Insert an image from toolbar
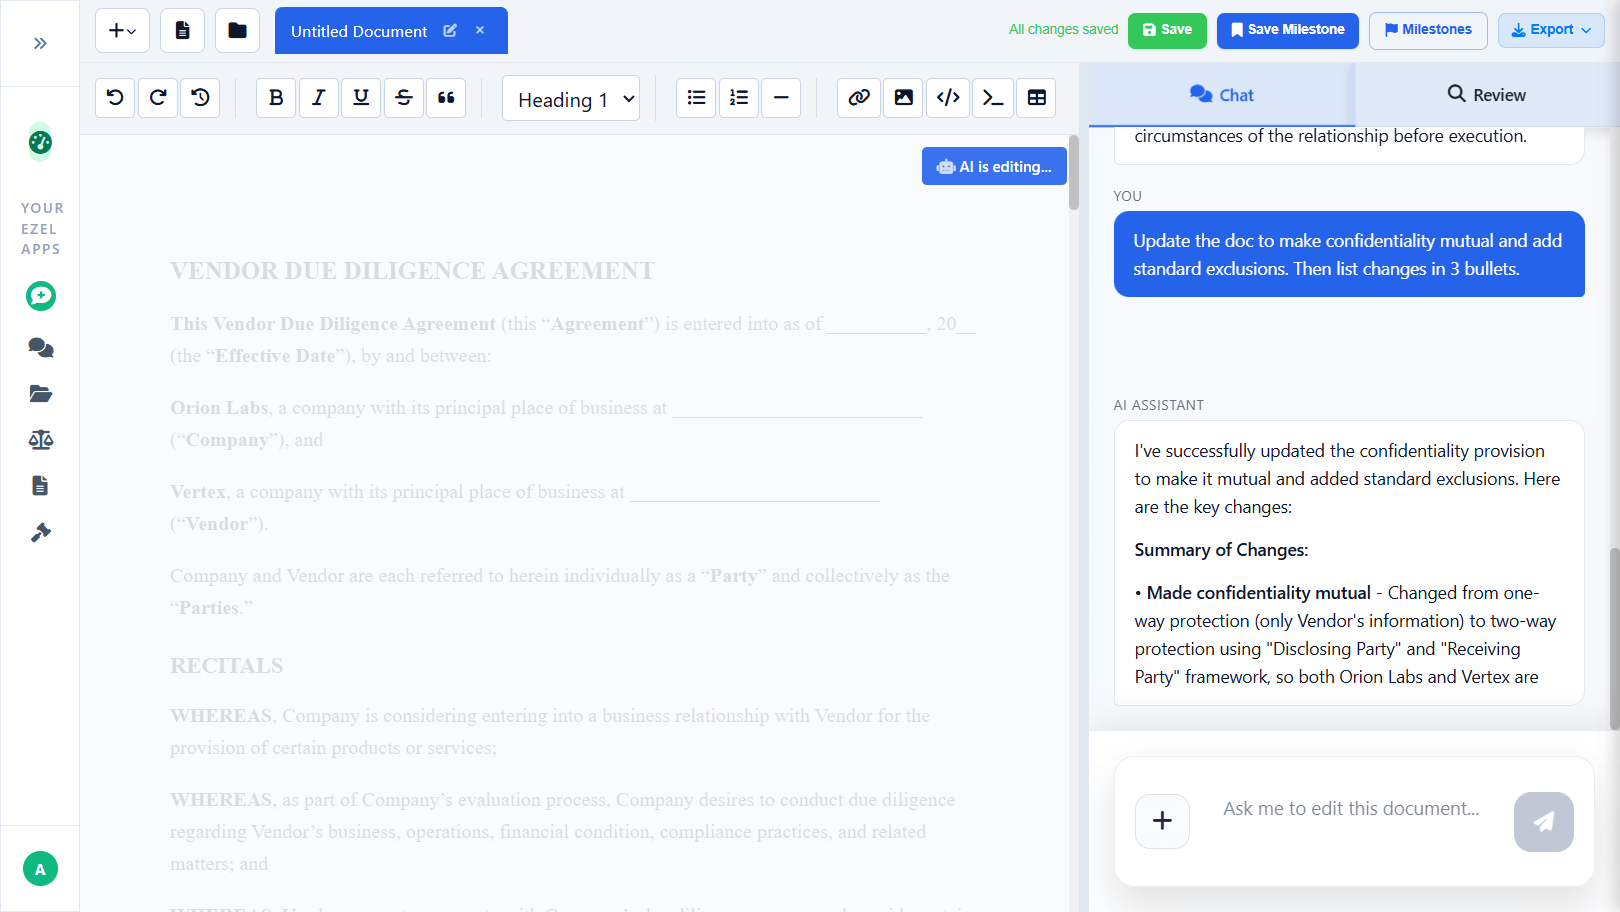1620x912 pixels. [903, 97]
